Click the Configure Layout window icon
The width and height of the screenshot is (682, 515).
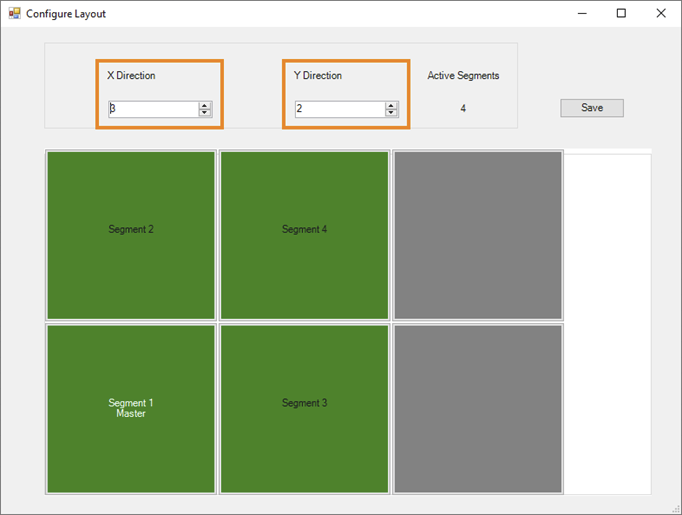pyautogui.click(x=14, y=13)
